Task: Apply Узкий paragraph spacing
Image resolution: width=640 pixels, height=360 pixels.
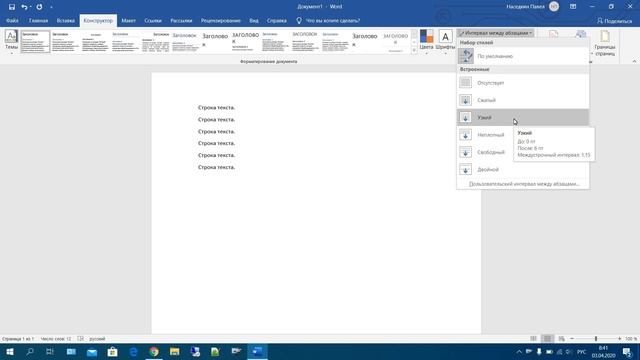Action: coord(522,118)
